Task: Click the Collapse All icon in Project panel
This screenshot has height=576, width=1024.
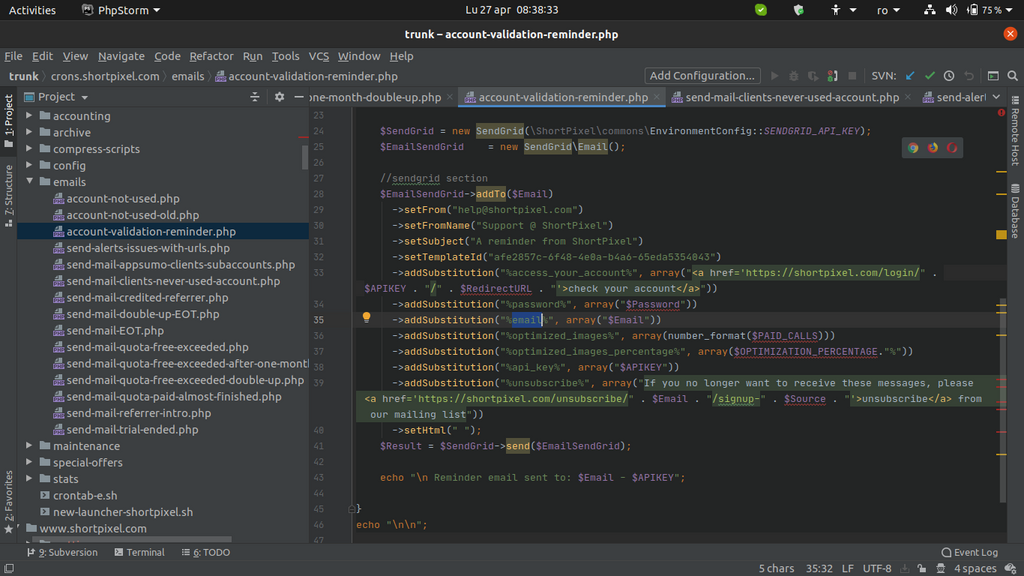Action: (257, 97)
